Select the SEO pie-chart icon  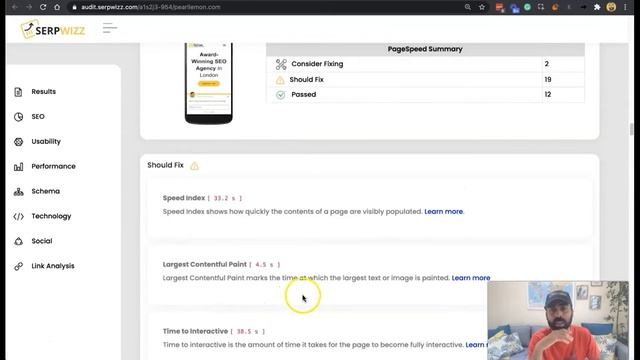point(18,117)
